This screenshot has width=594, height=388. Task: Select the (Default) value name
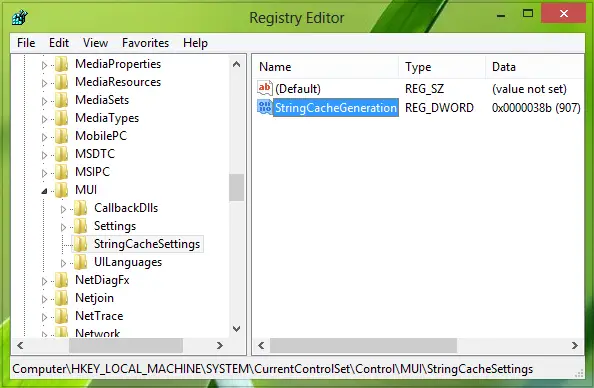point(298,89)
